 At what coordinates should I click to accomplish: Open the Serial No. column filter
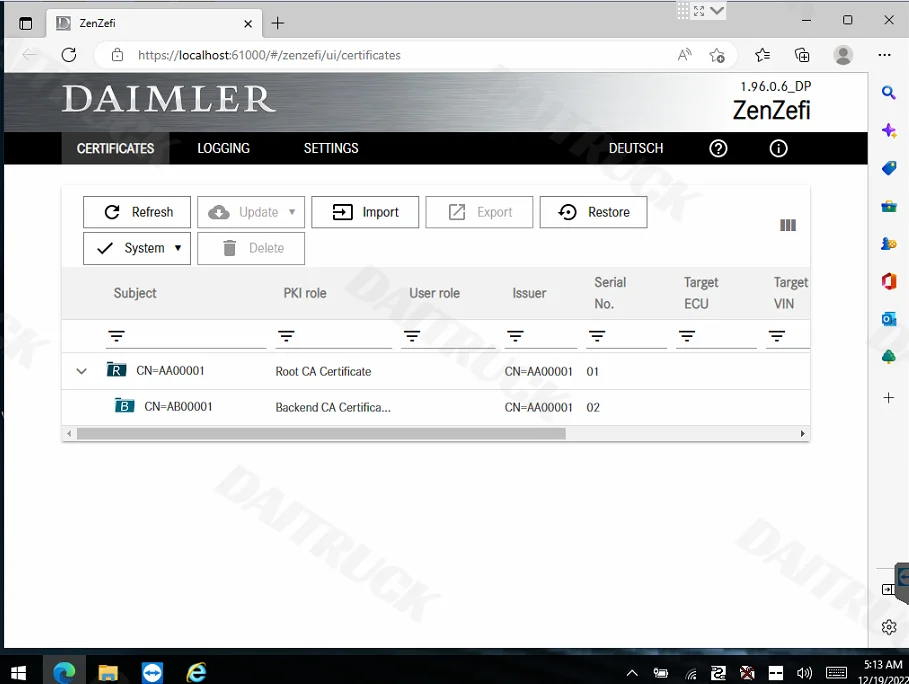pos(597,336)
